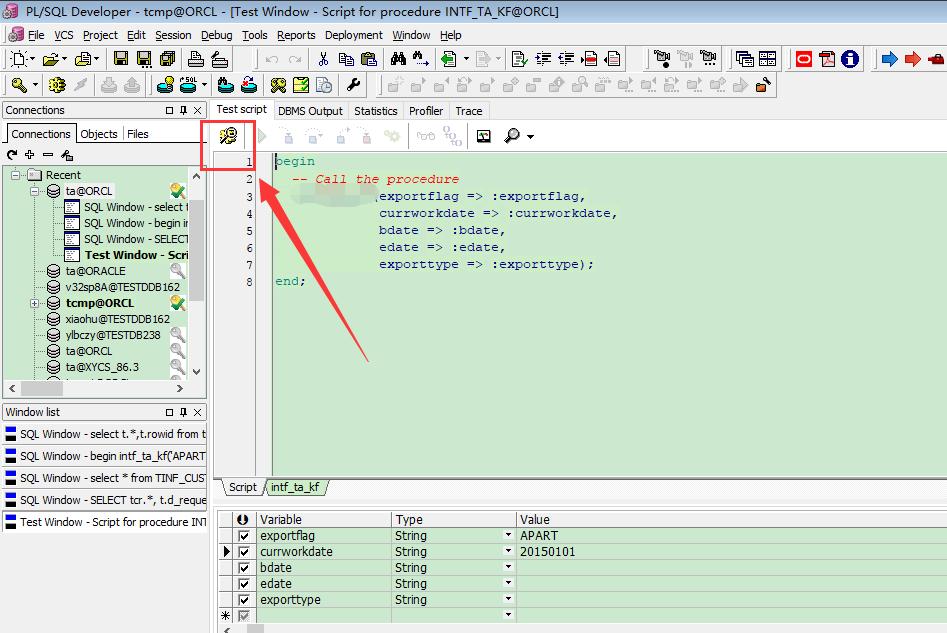Select the Objects tab in Connections panel
The width and height of the screenshot is (947, 633).
pyautogui.click(x=98, y=133)
